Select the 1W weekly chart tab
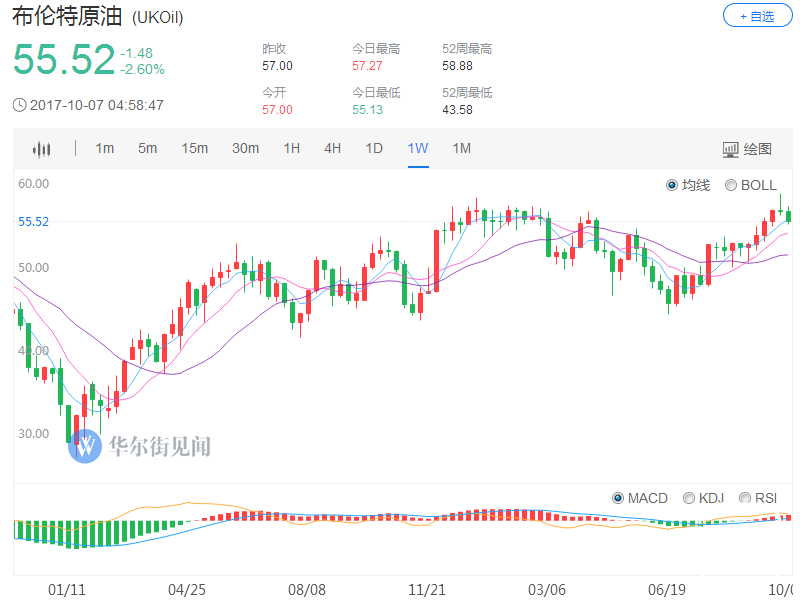Image resolution: width=800 pixels, height=600 pixels. pyautogui.click(x=418, y=148)
